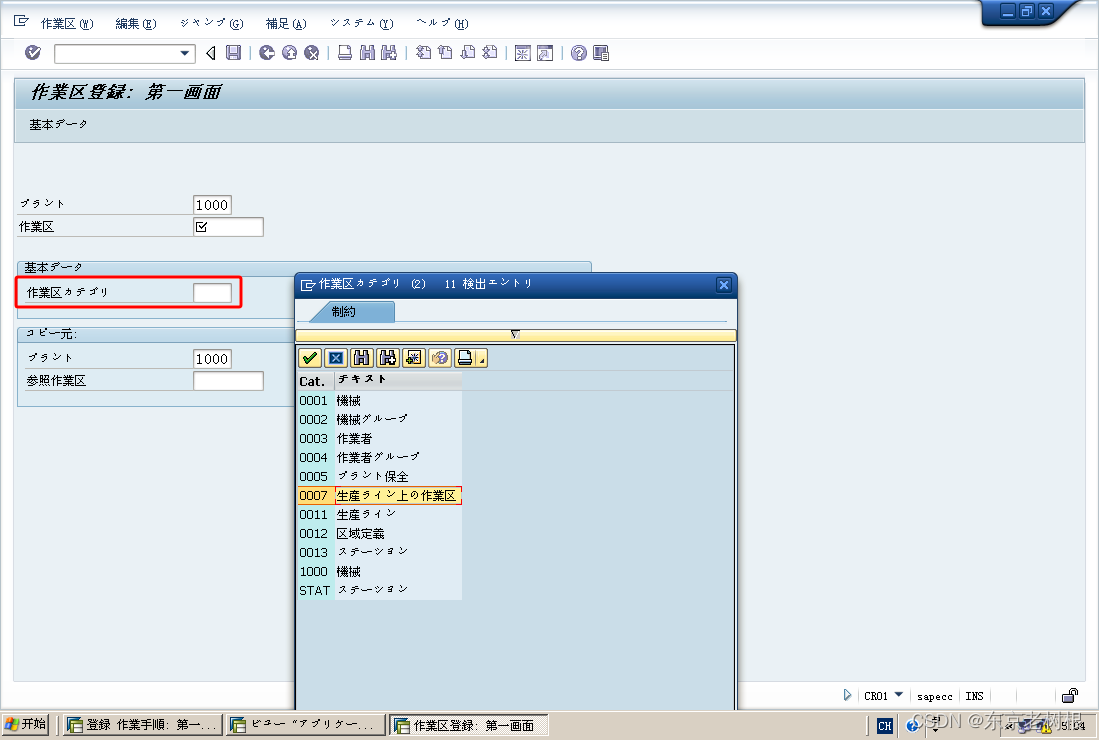Click the Find (binoculars) icon in the dialog
Viewport: 1099px width, 740px height.
pyautogui.click(x=361, y=357)
